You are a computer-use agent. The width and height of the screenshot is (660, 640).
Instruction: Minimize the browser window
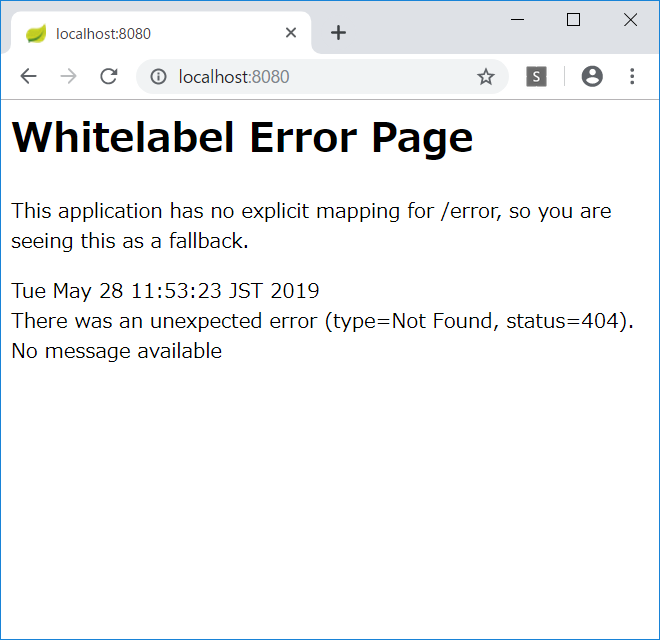tap(518, 20)
